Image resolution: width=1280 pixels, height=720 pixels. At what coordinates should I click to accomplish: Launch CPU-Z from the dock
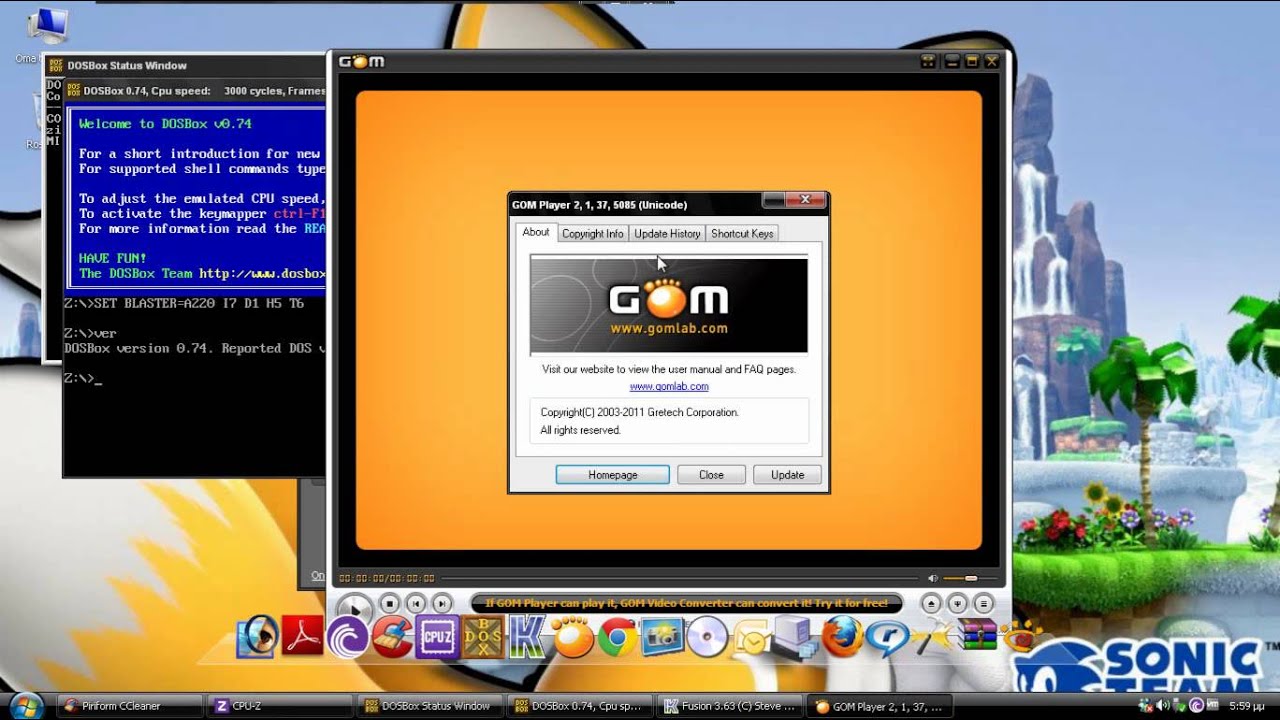(438, 636)
